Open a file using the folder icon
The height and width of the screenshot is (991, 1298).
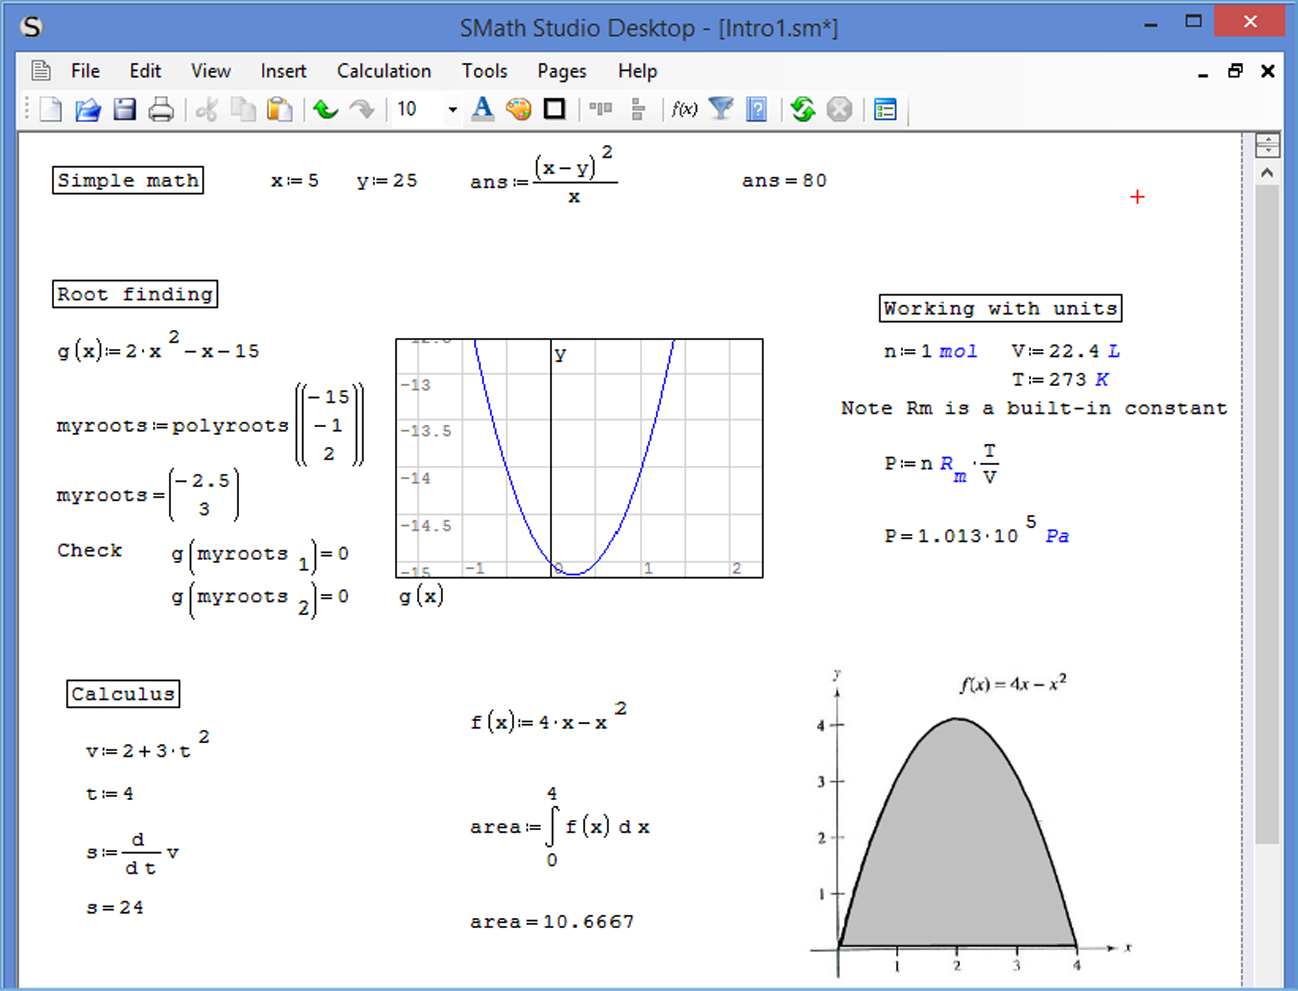point(88,109)
